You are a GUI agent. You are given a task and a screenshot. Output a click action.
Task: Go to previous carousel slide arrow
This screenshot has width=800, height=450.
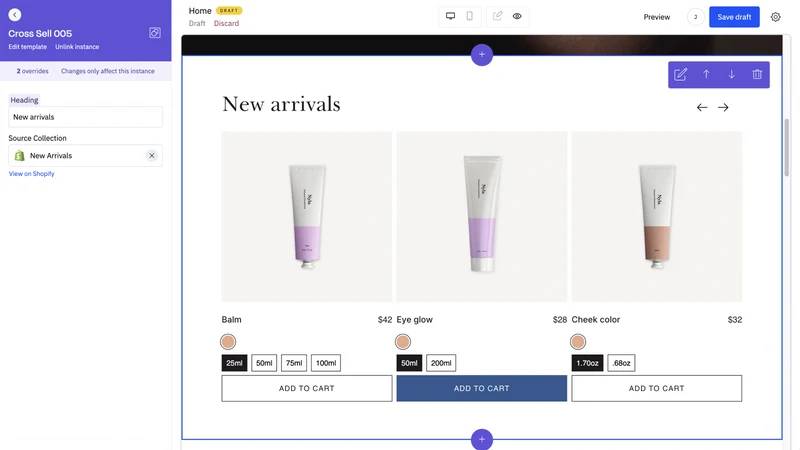coord(702,107)
